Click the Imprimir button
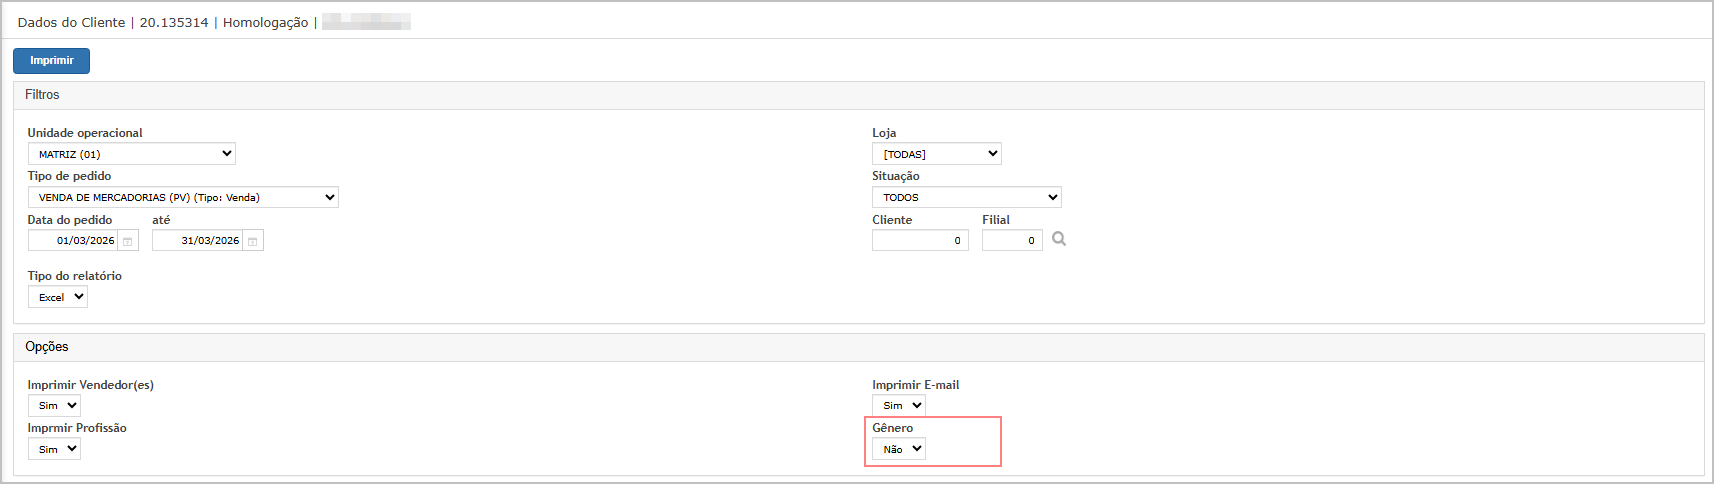Viewport: 1714px width, 484px height. click(x=51, y=61)
